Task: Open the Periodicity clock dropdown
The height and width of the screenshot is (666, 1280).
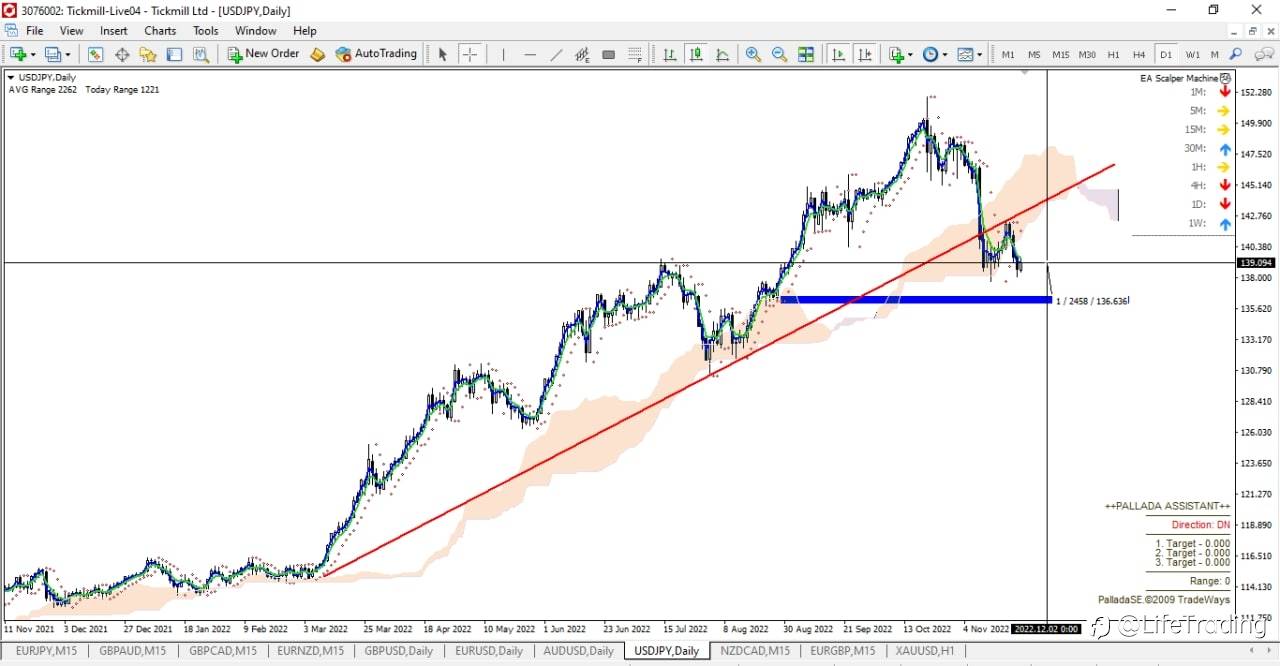Action: [x=935, y=55]
